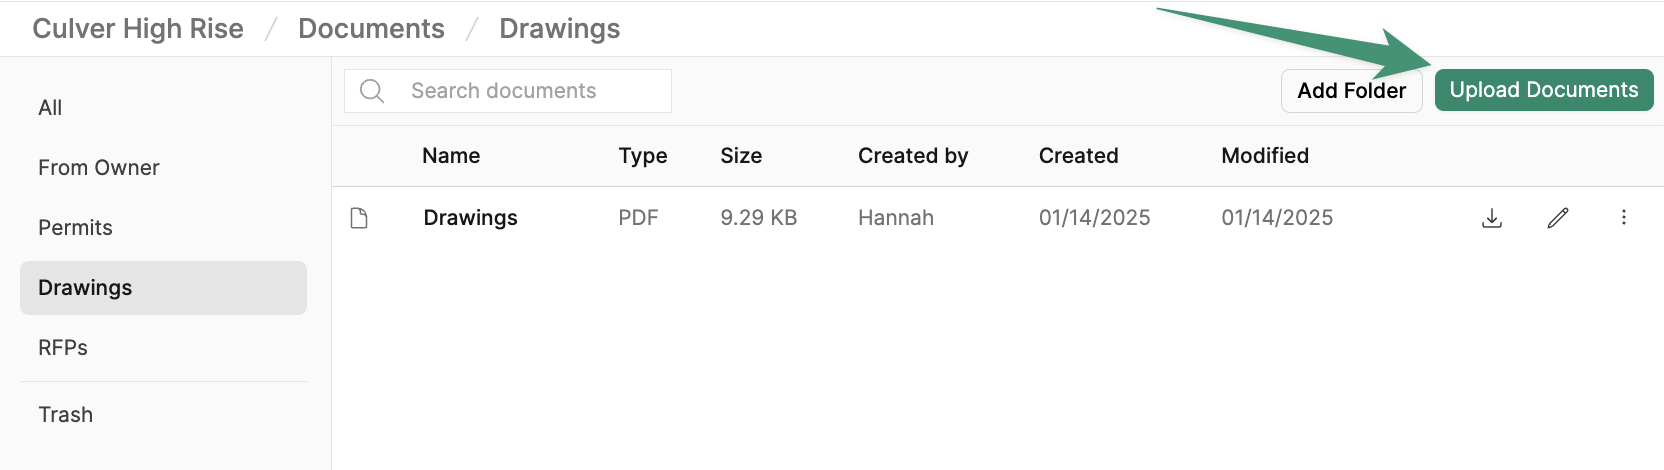The image size is (1664, 470).
Task: Click the document file icon beside Drawings
Action: point(359,218)
